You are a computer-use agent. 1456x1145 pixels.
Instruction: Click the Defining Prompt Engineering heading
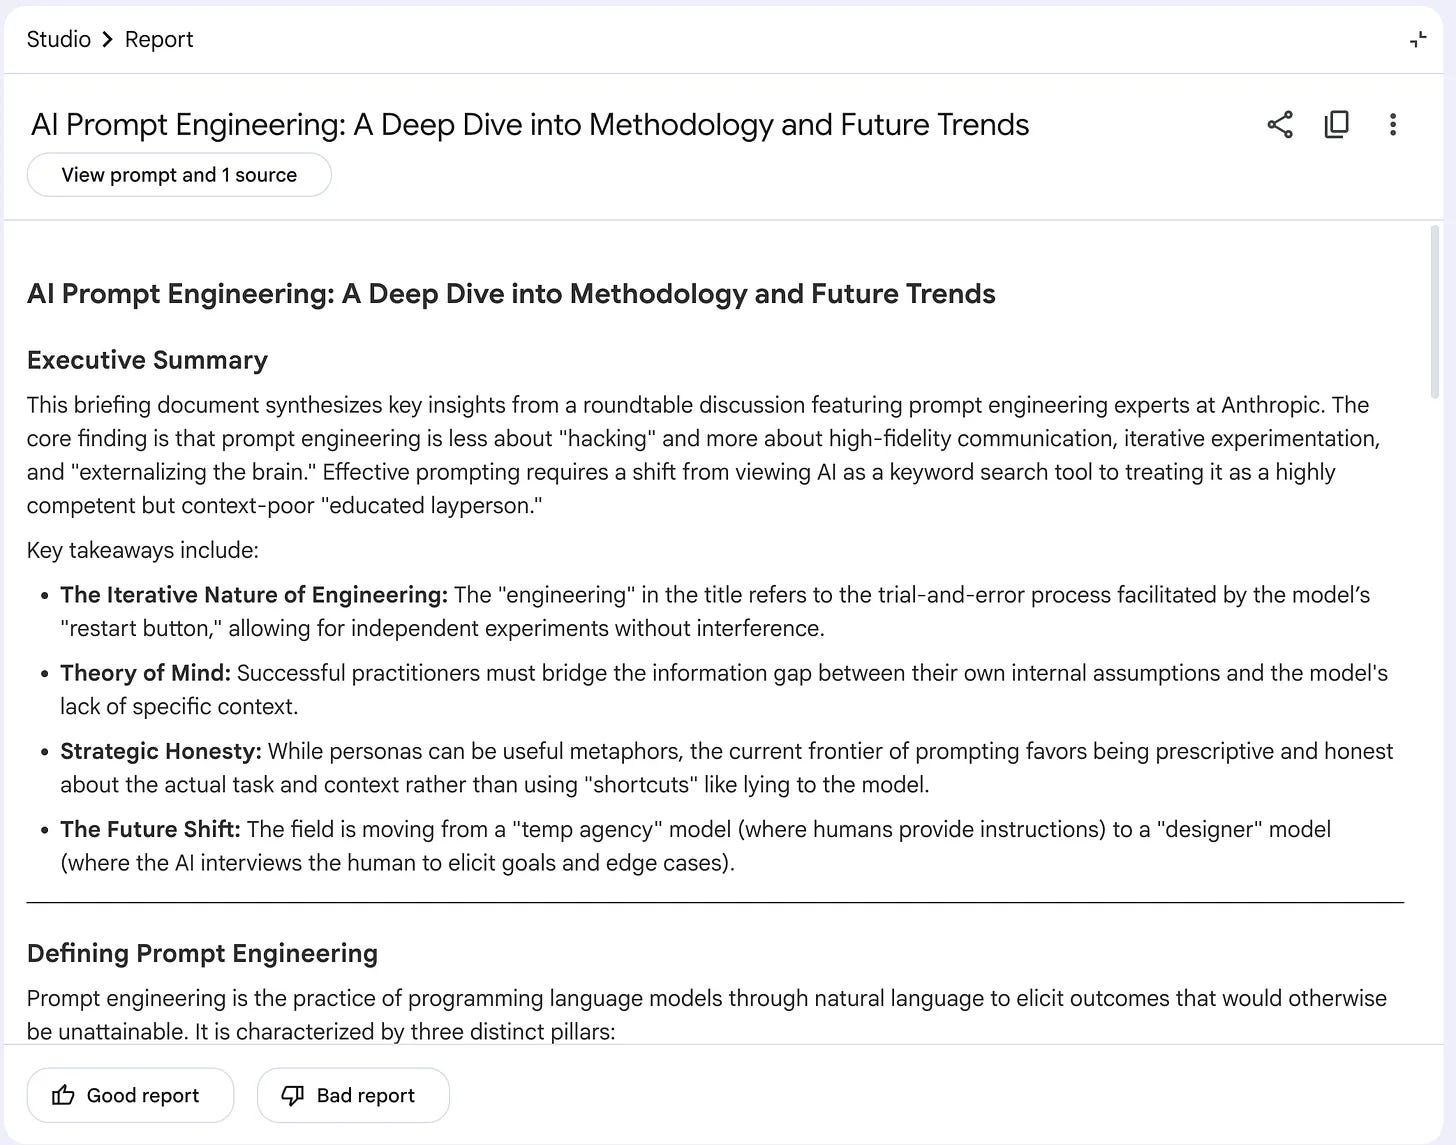(202, 953)
